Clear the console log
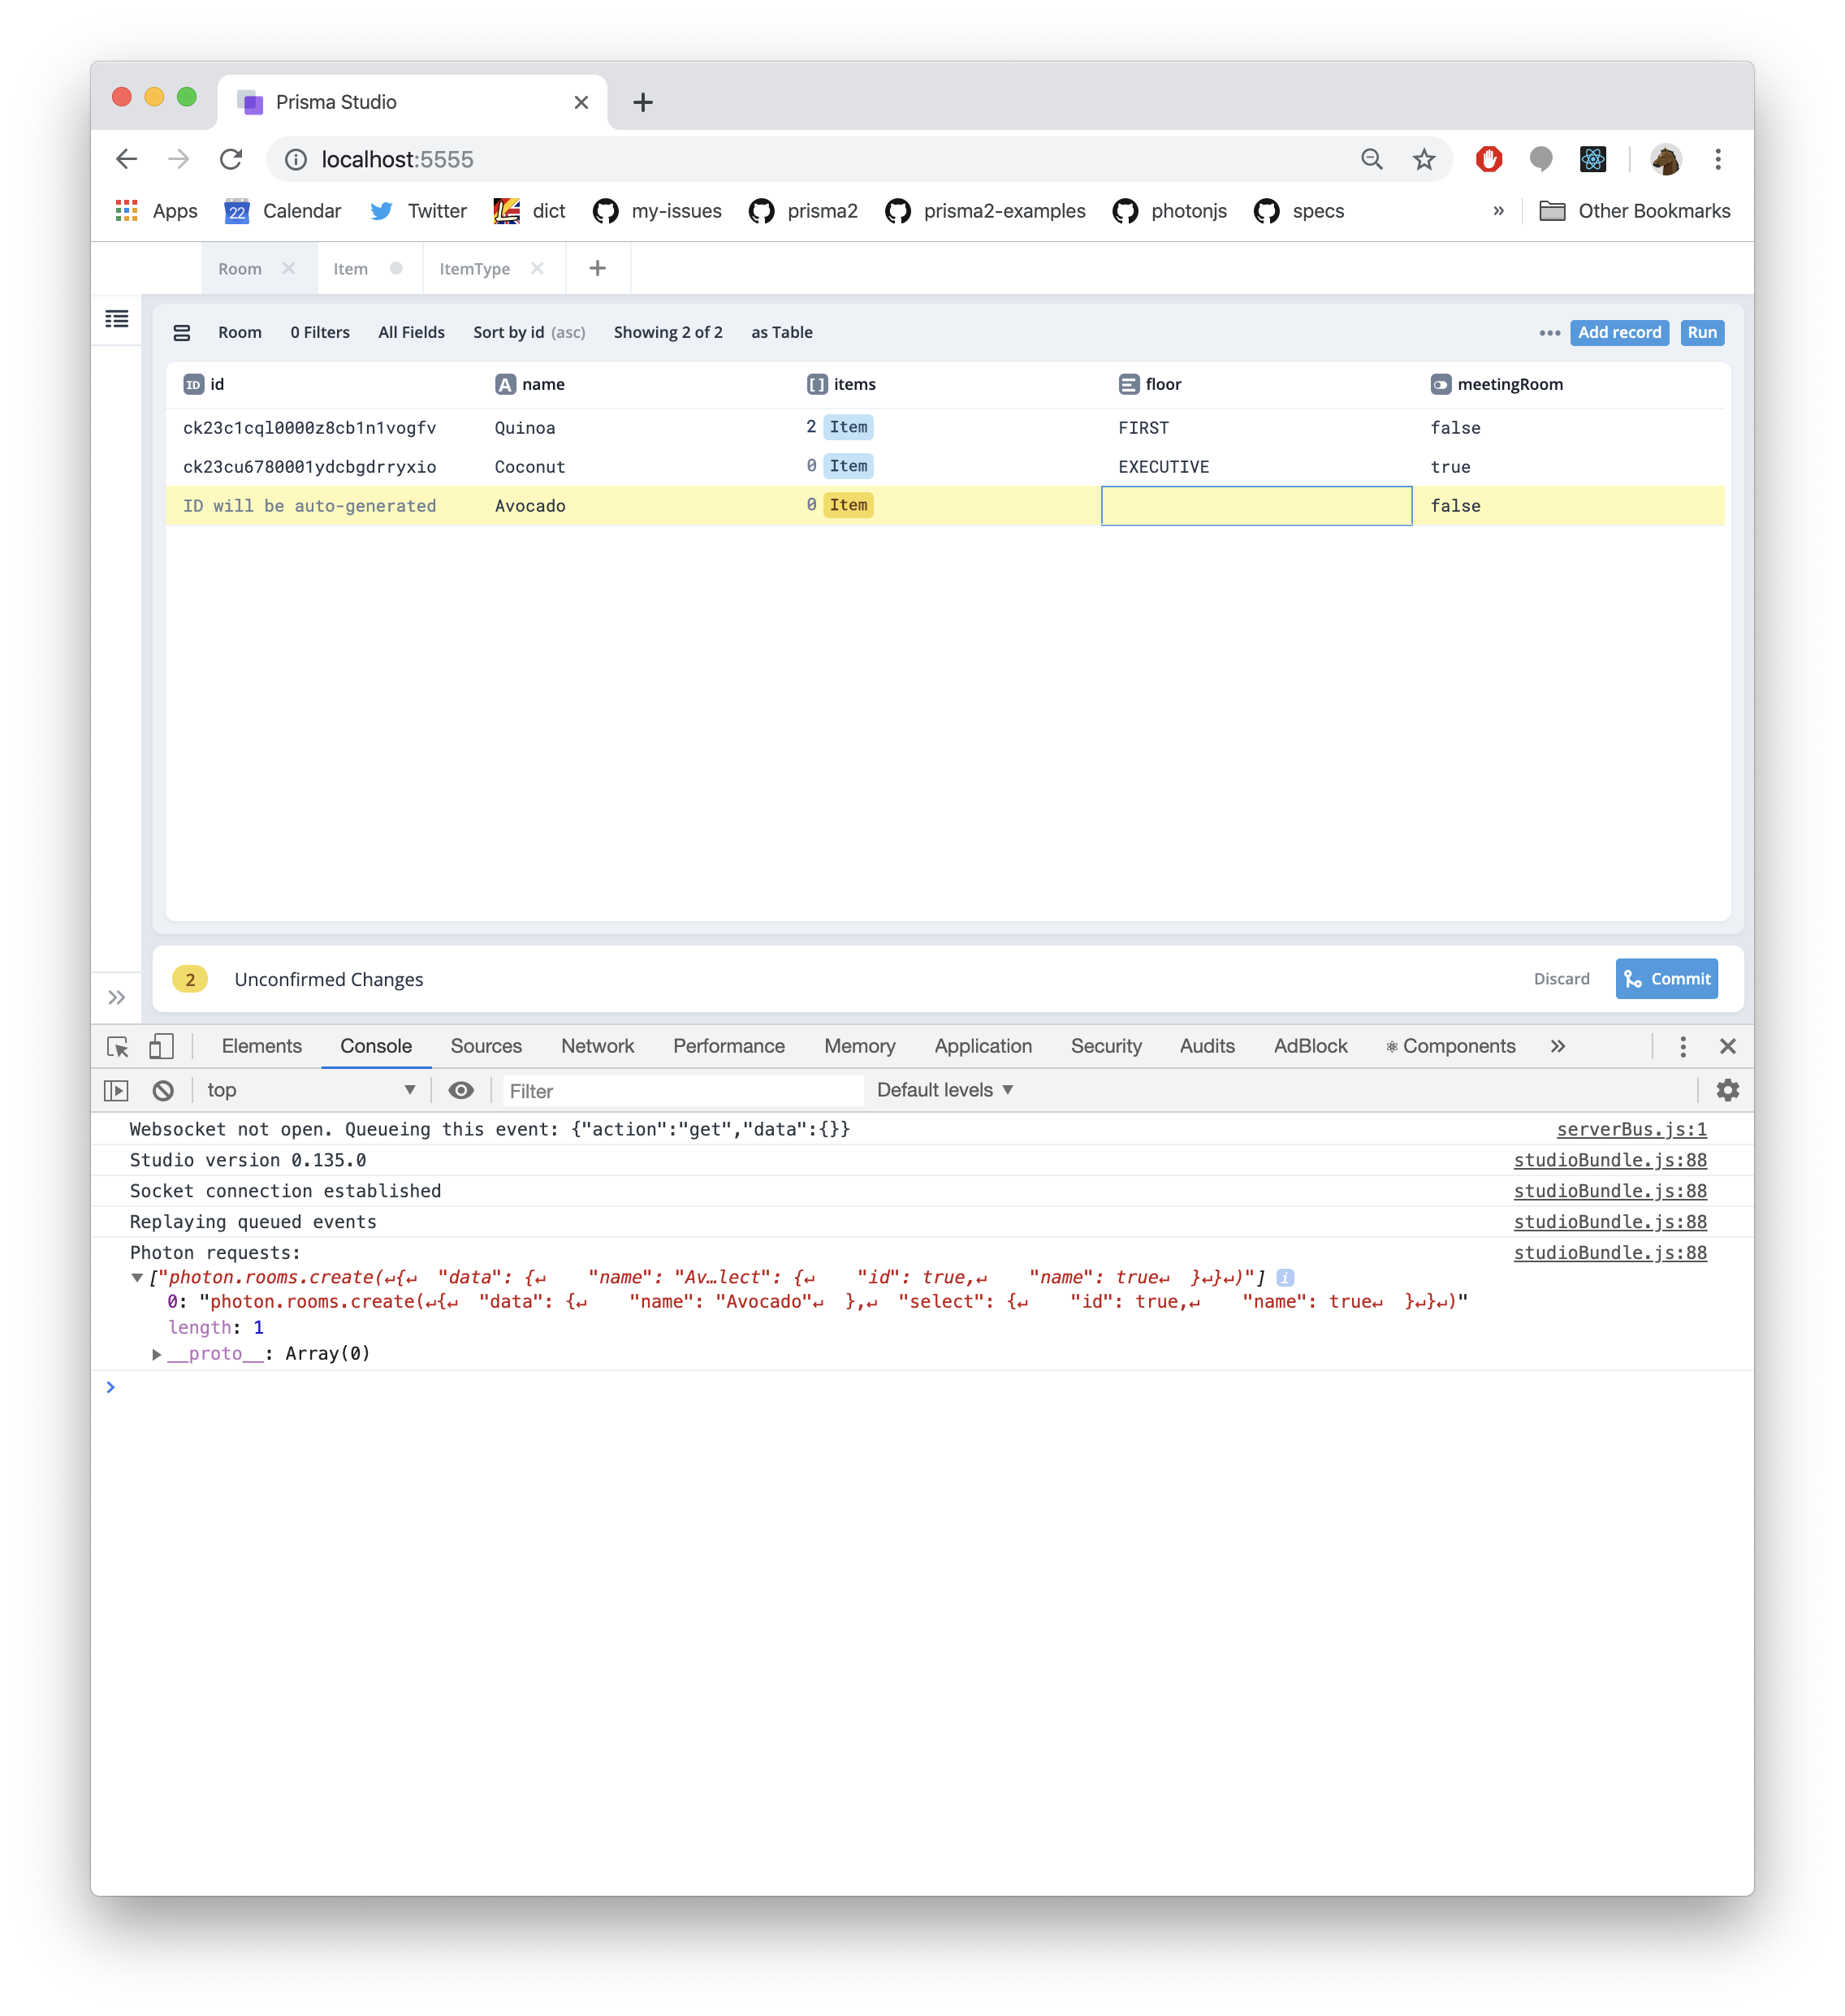 coord(163,1090)
